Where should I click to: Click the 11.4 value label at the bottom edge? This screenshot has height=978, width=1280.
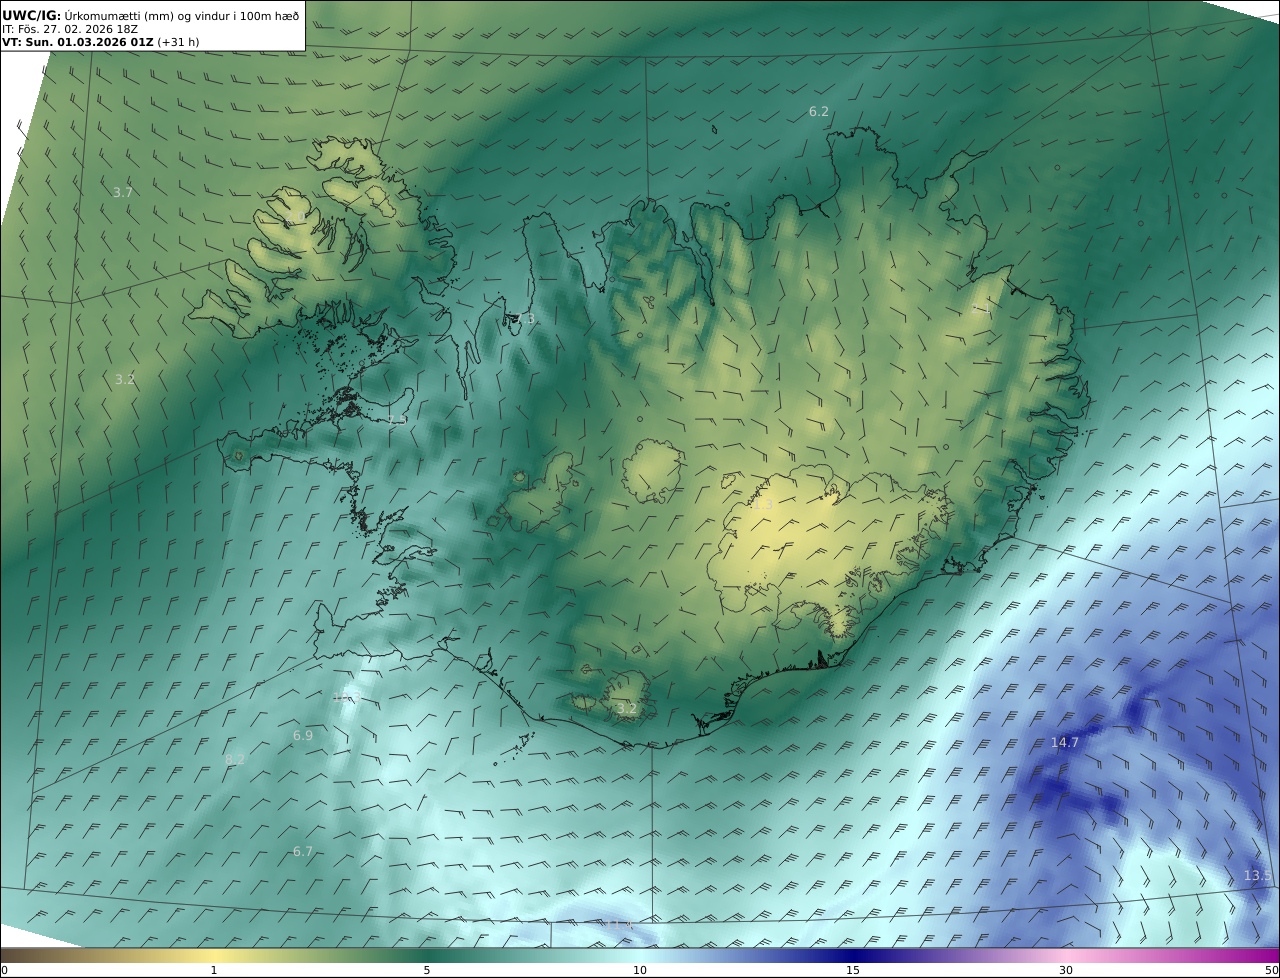point(618,923)
